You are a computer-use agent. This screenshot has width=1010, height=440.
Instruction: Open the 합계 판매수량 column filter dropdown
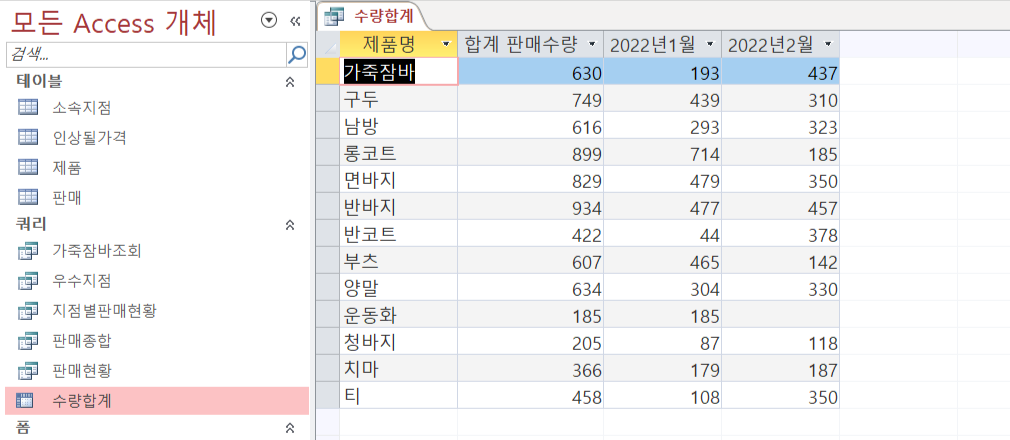[x=592, y=45]
